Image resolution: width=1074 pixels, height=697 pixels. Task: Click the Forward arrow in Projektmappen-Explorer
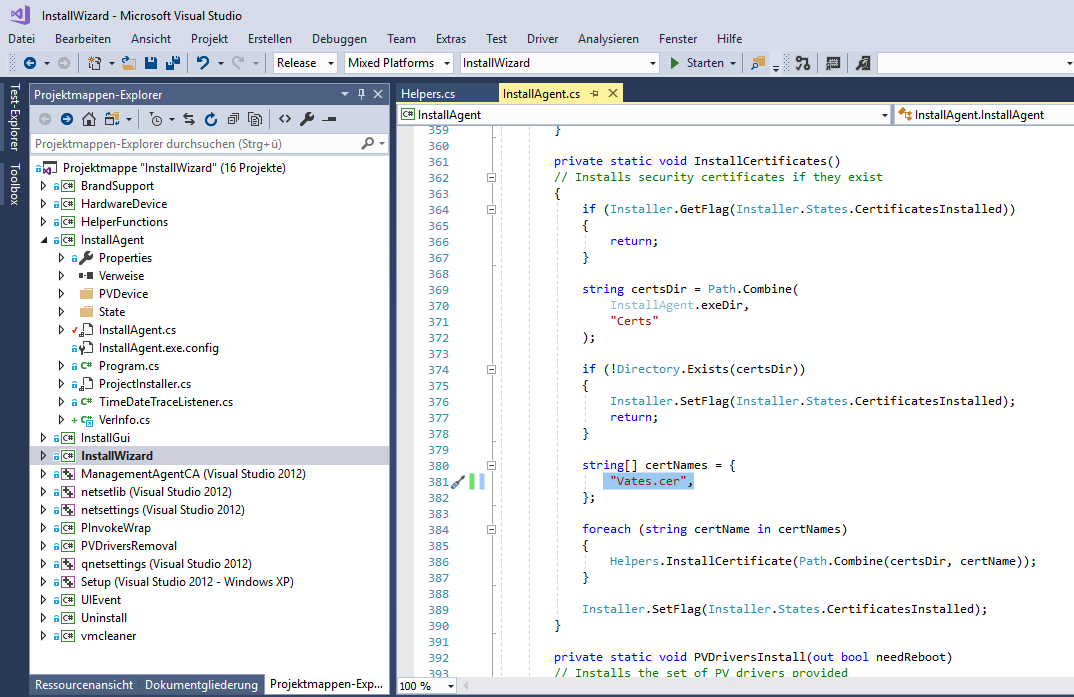(x=66, y=119)
